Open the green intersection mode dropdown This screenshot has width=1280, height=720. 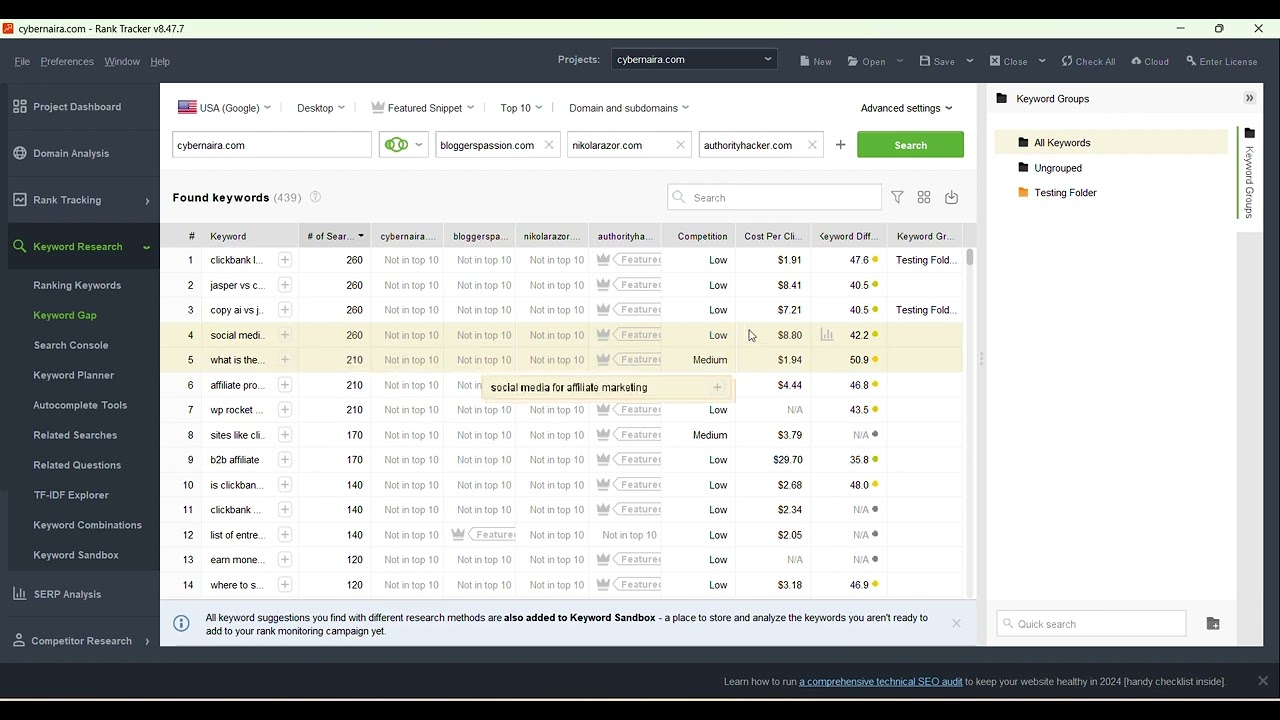point(404,145)
